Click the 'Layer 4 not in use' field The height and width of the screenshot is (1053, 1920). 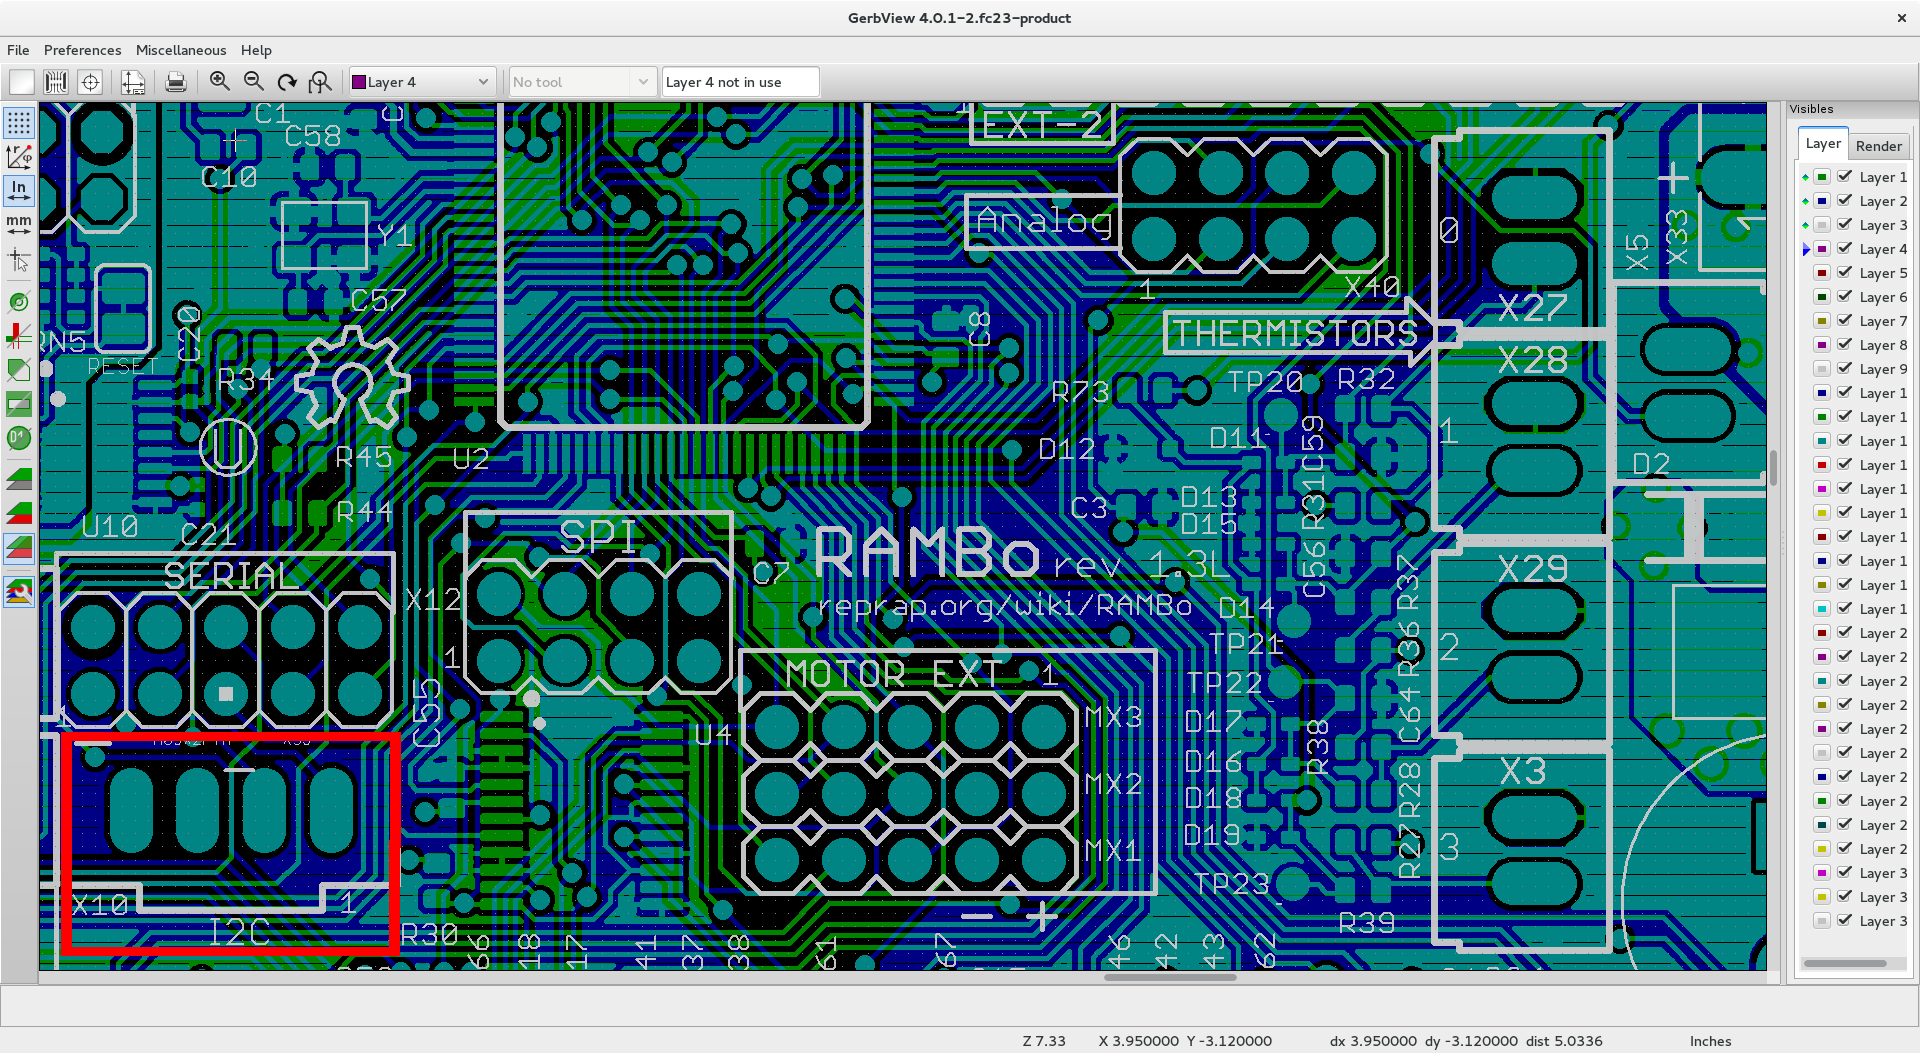pos(740,82)
